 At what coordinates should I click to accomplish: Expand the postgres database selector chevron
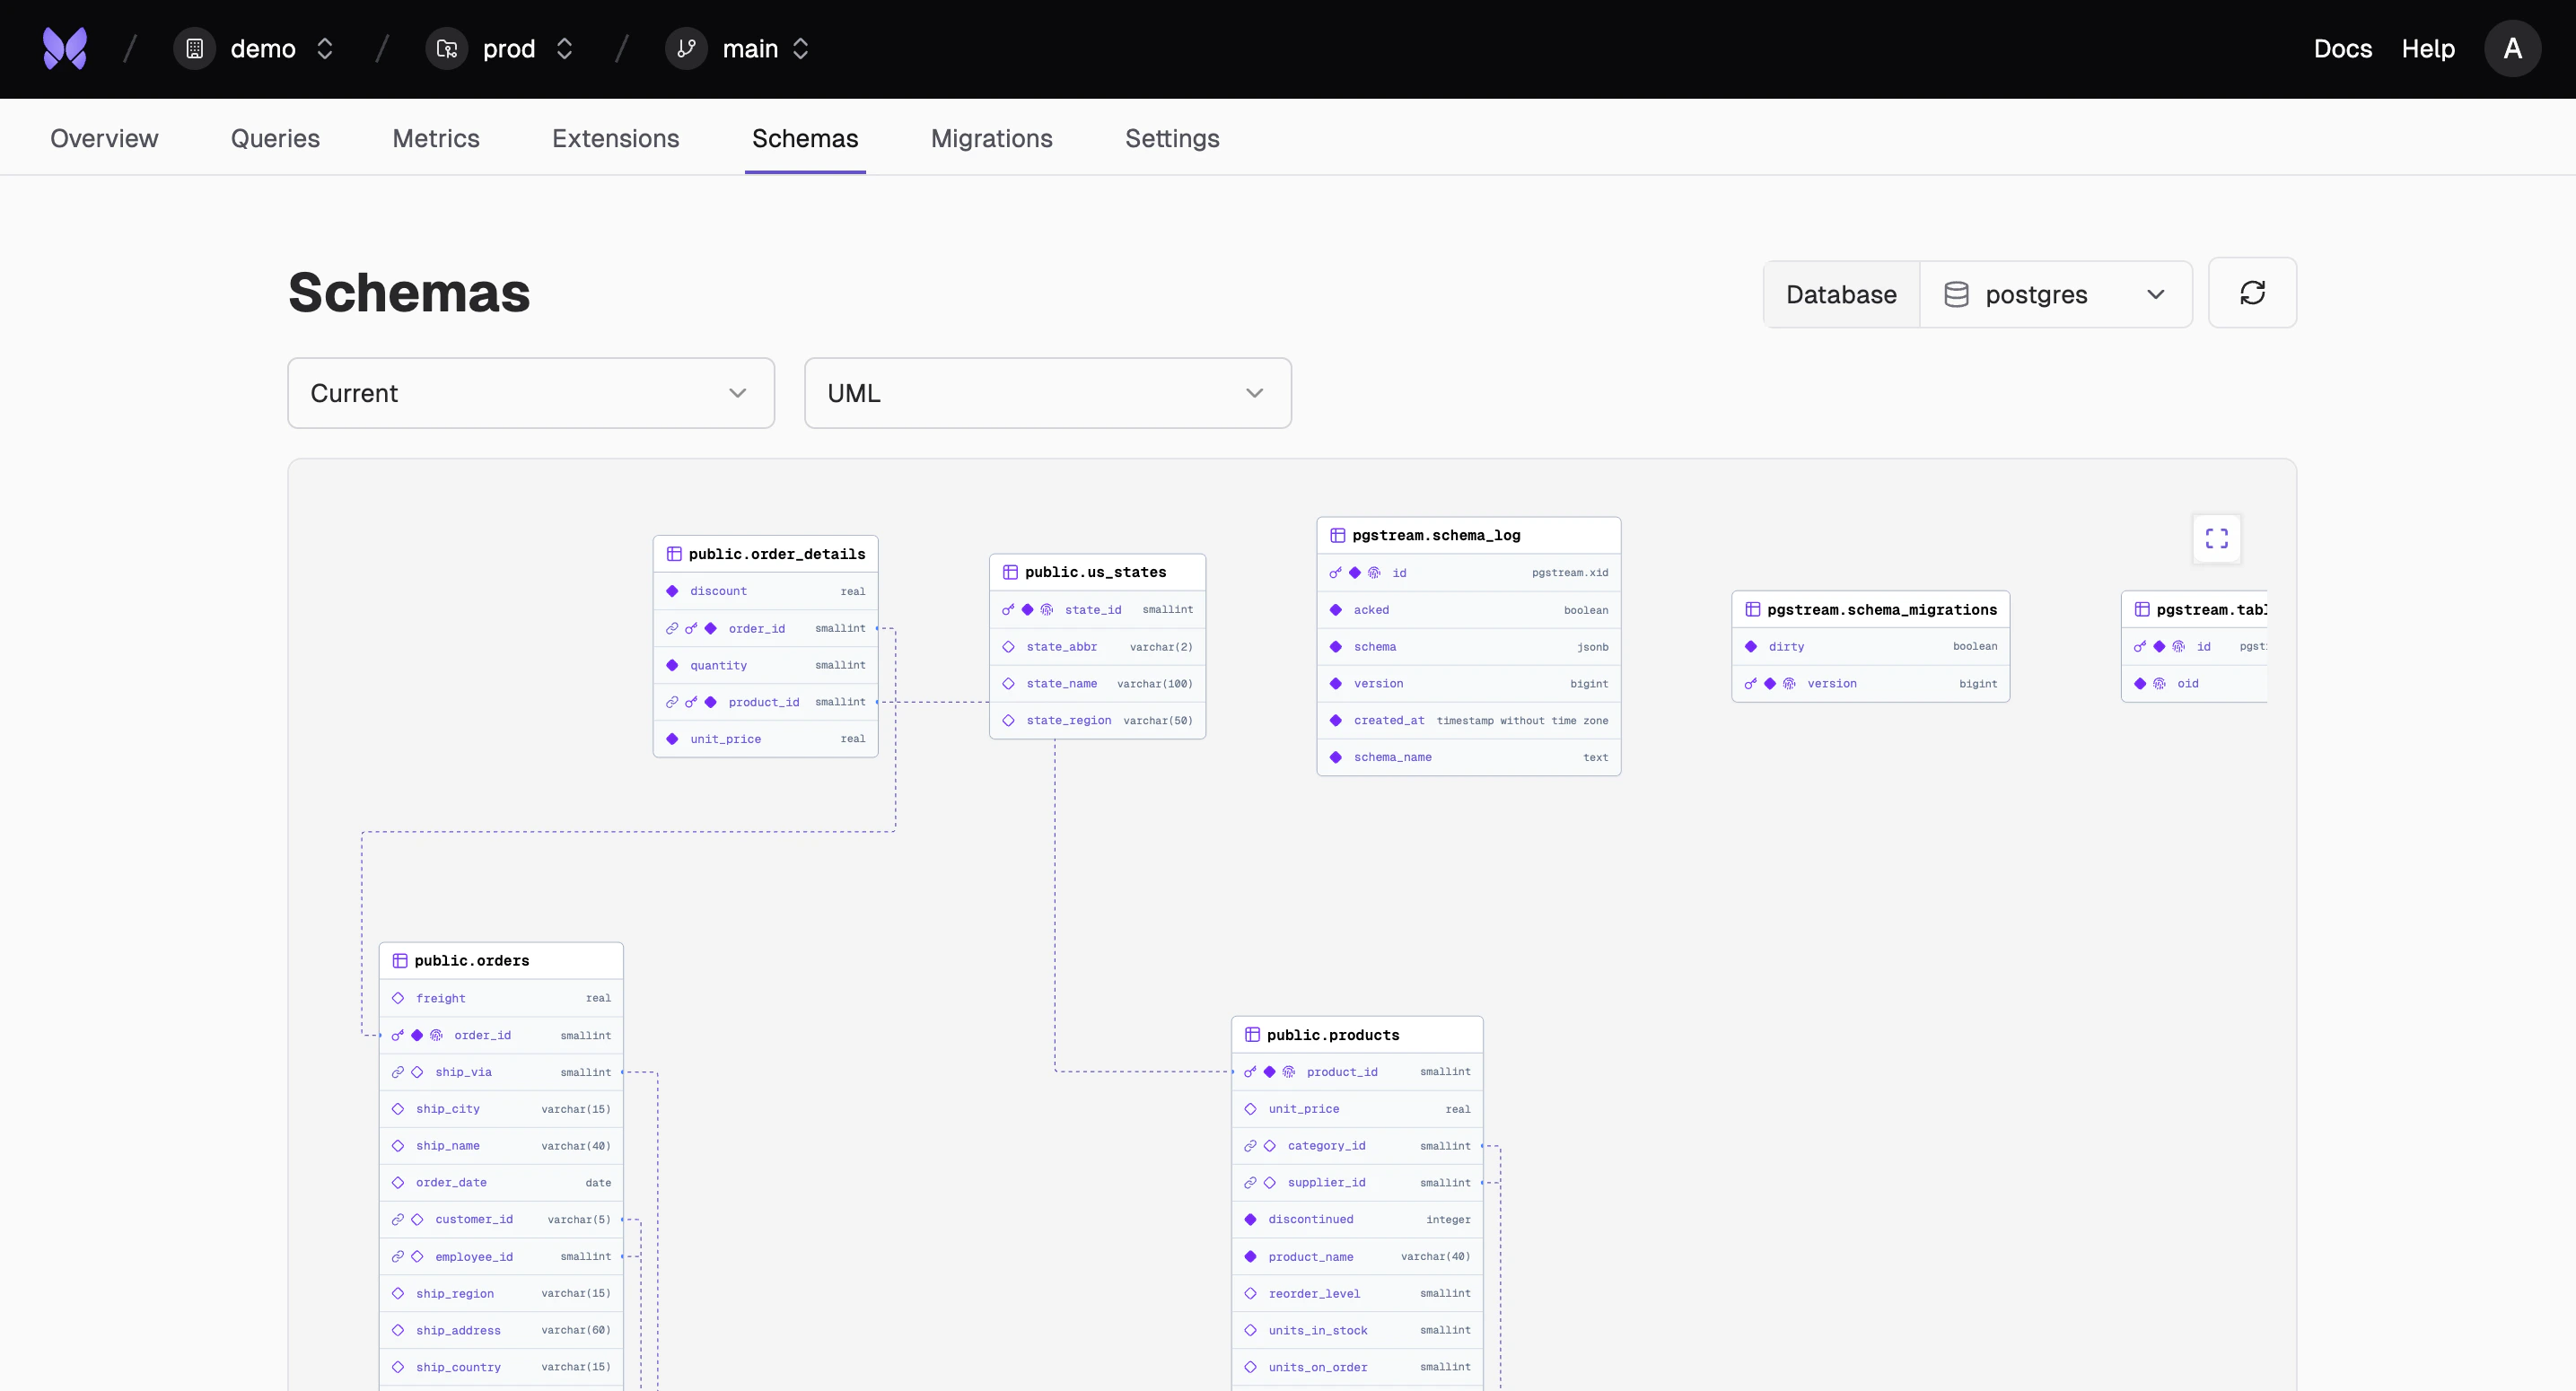(2156, 294)
